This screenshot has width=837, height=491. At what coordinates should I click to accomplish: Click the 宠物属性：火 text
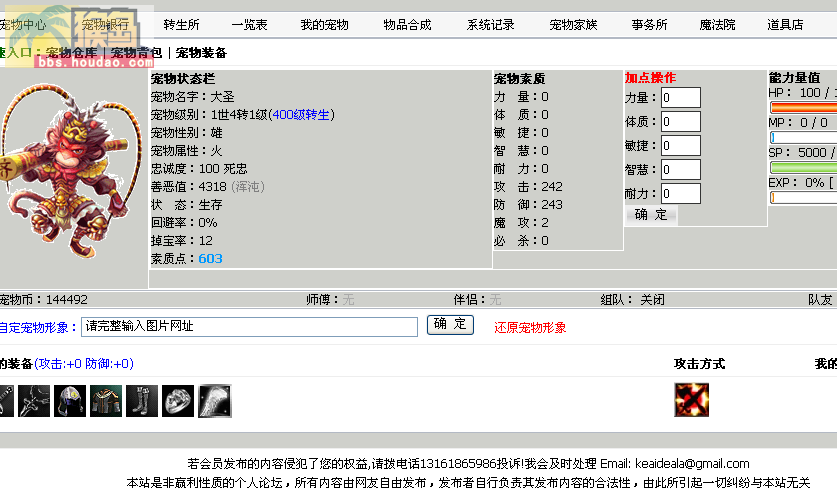(x=186, y=151)
